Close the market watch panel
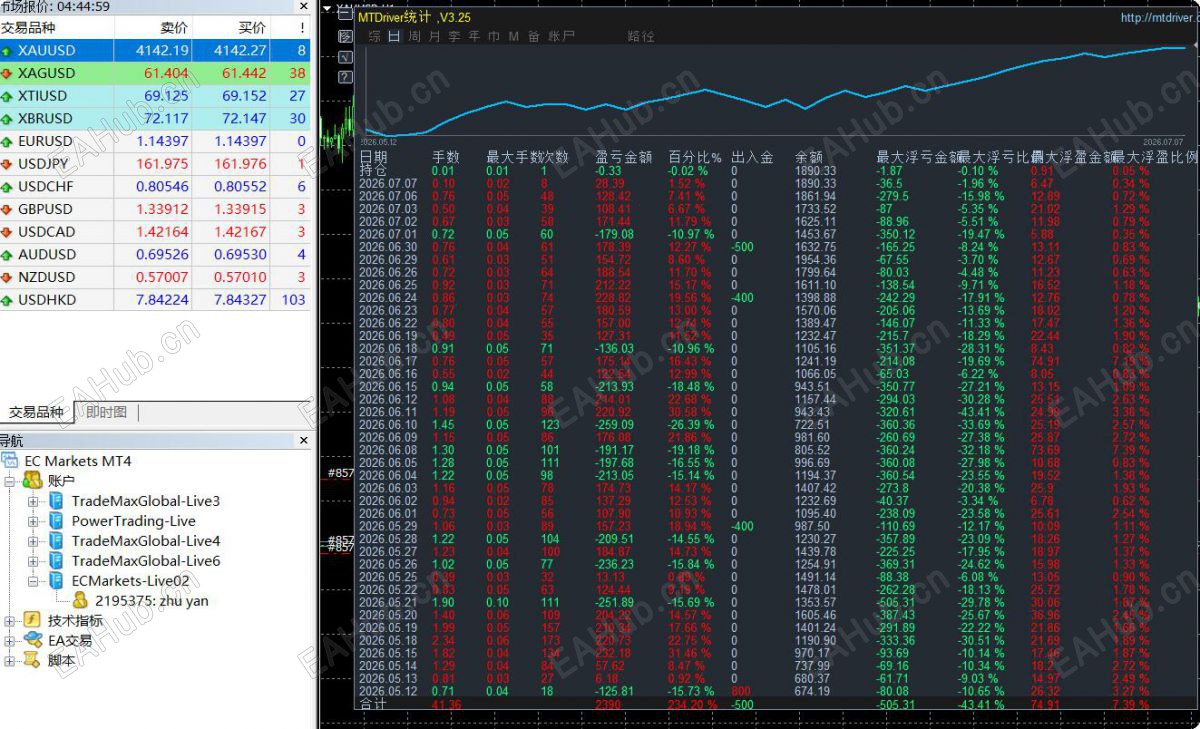Image resolution: width=1200 pixels, height=729 pixels. tap(304, 6)
